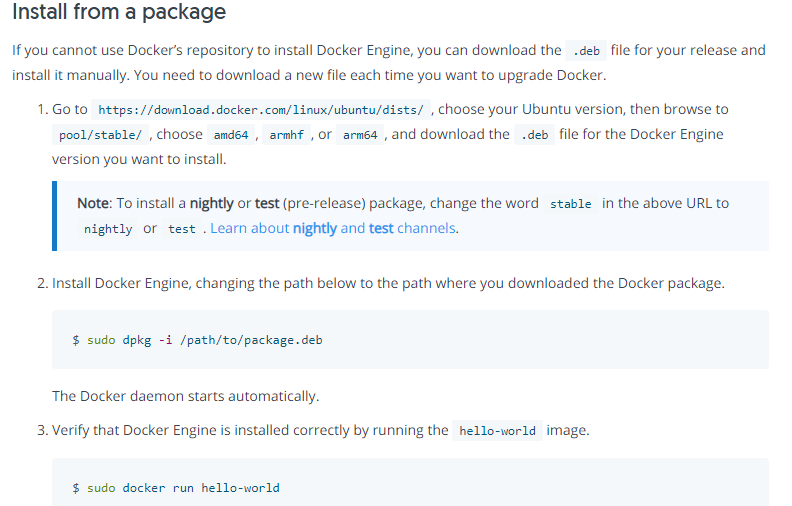792x506 pixels.
Task: Select the 'armhf' architecture code text
Action: click(x=286, y=135)
